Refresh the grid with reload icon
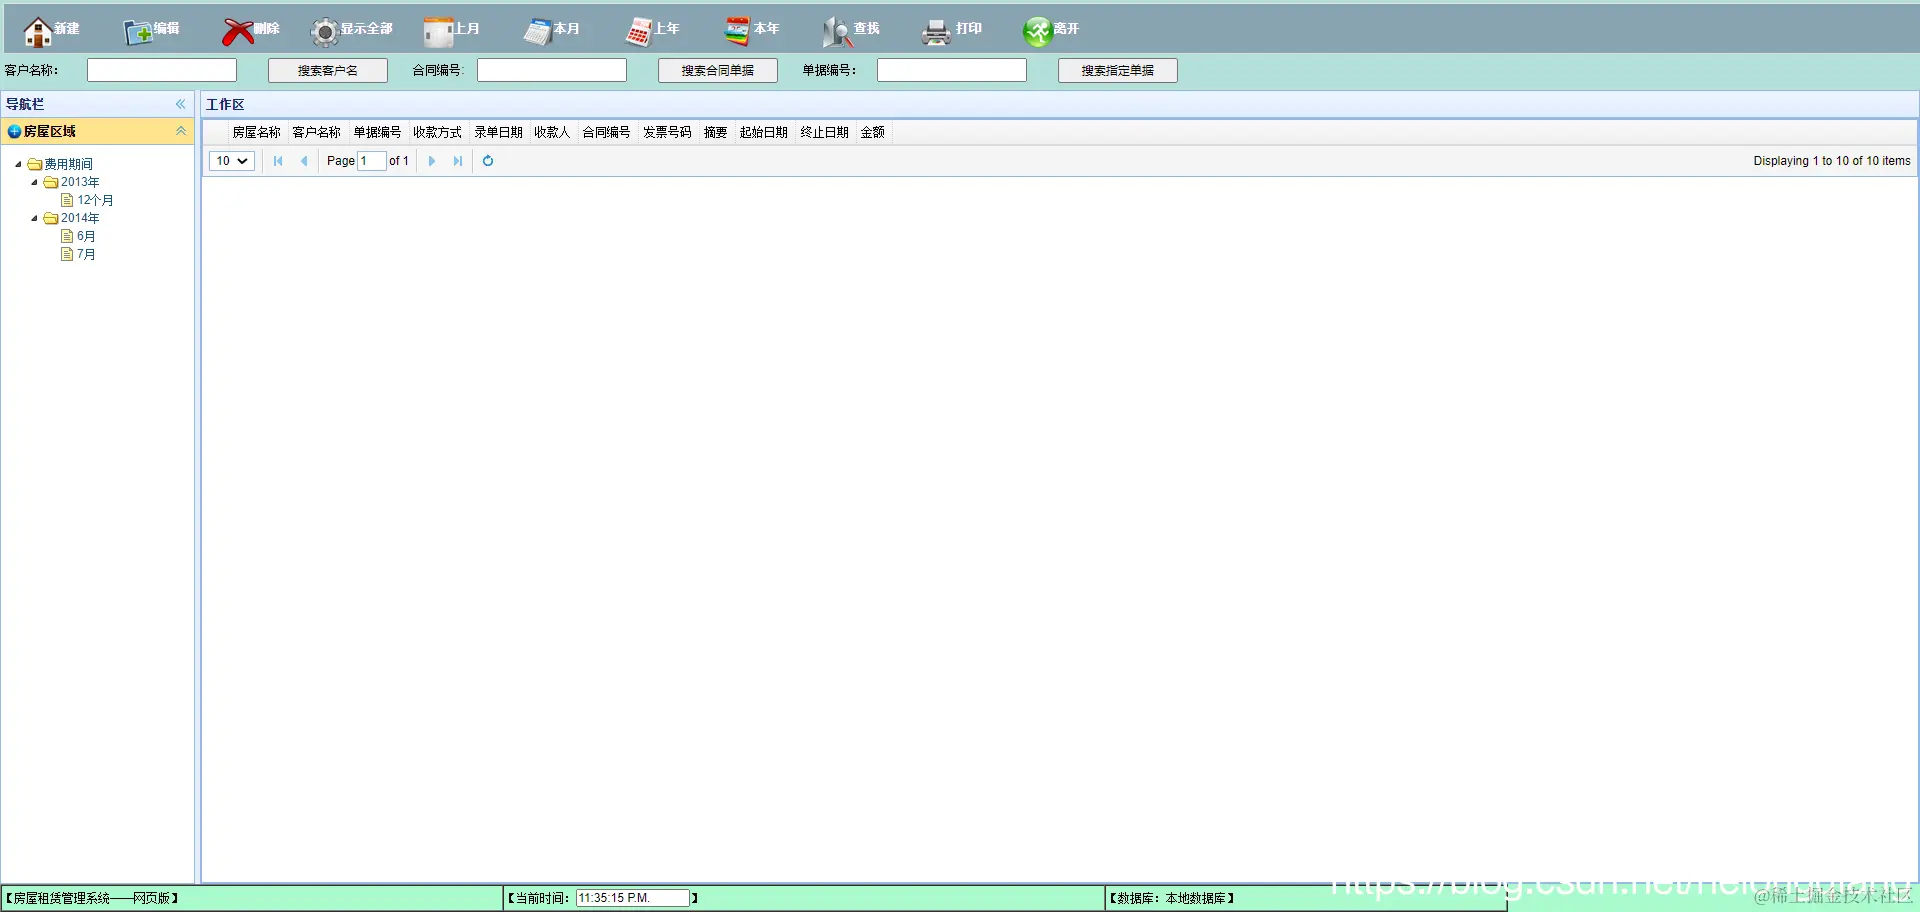 click(488, 161)
